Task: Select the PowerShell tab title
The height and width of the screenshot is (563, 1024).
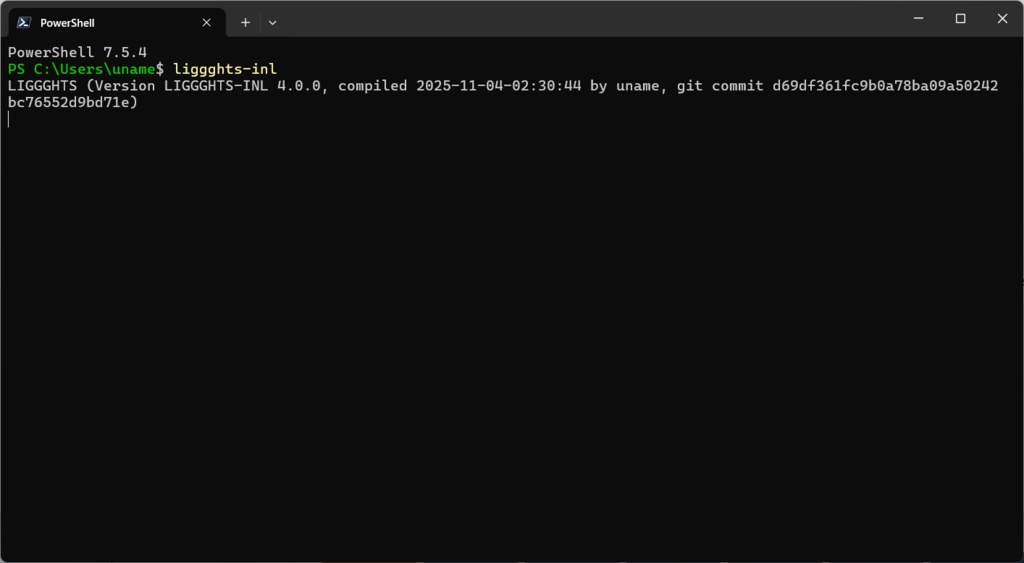Action: coord(67,22)
